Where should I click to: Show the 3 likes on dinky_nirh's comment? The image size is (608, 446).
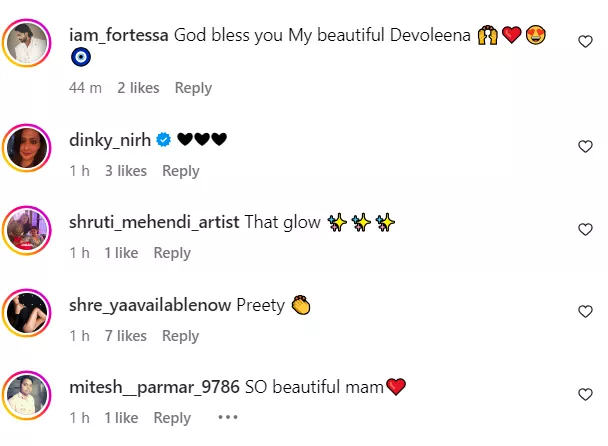tap(125, 171)
